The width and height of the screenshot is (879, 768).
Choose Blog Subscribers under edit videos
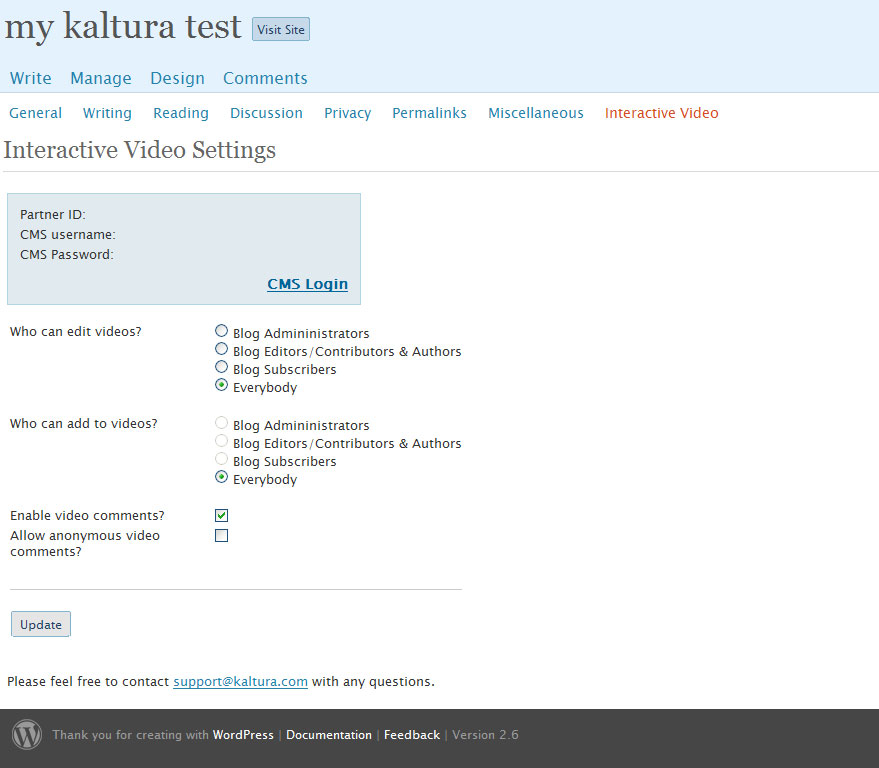click(x=221, y=367)
